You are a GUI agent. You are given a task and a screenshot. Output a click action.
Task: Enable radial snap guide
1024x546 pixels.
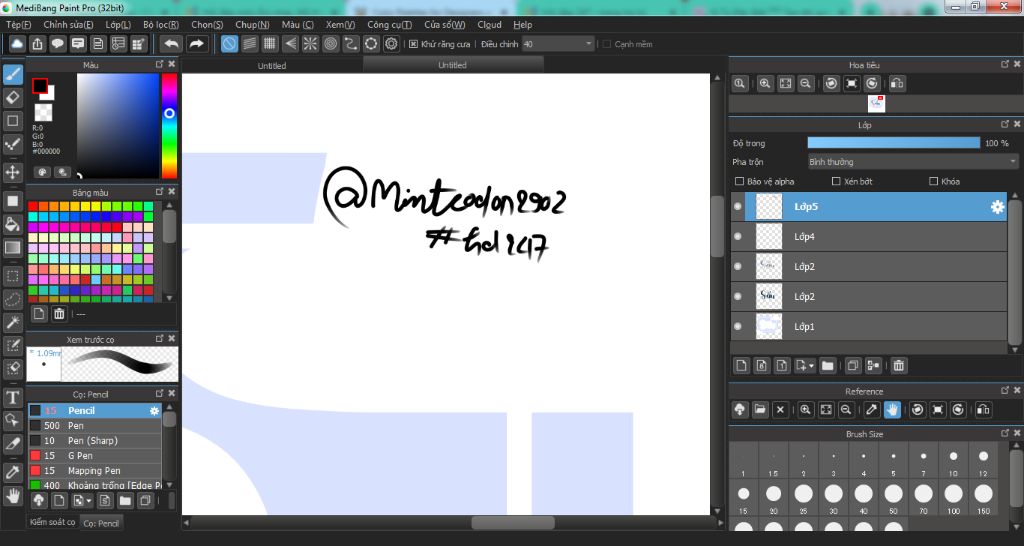click(310, 44)
